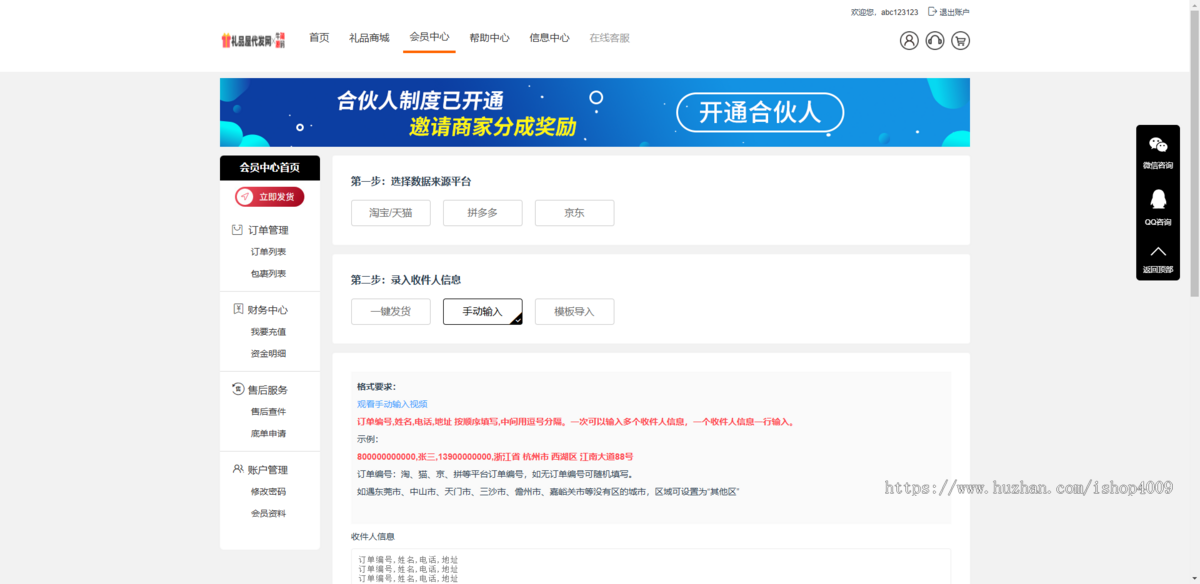The width and height of the screenshot is (1200, 584).
Task: Choose 模板导入 entry method
Action: (x=575, y=312)
